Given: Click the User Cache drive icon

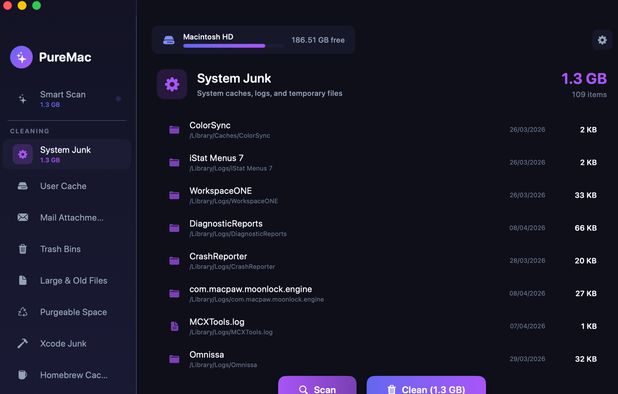Looking at the screenshot, I should [x=23, y=186].
